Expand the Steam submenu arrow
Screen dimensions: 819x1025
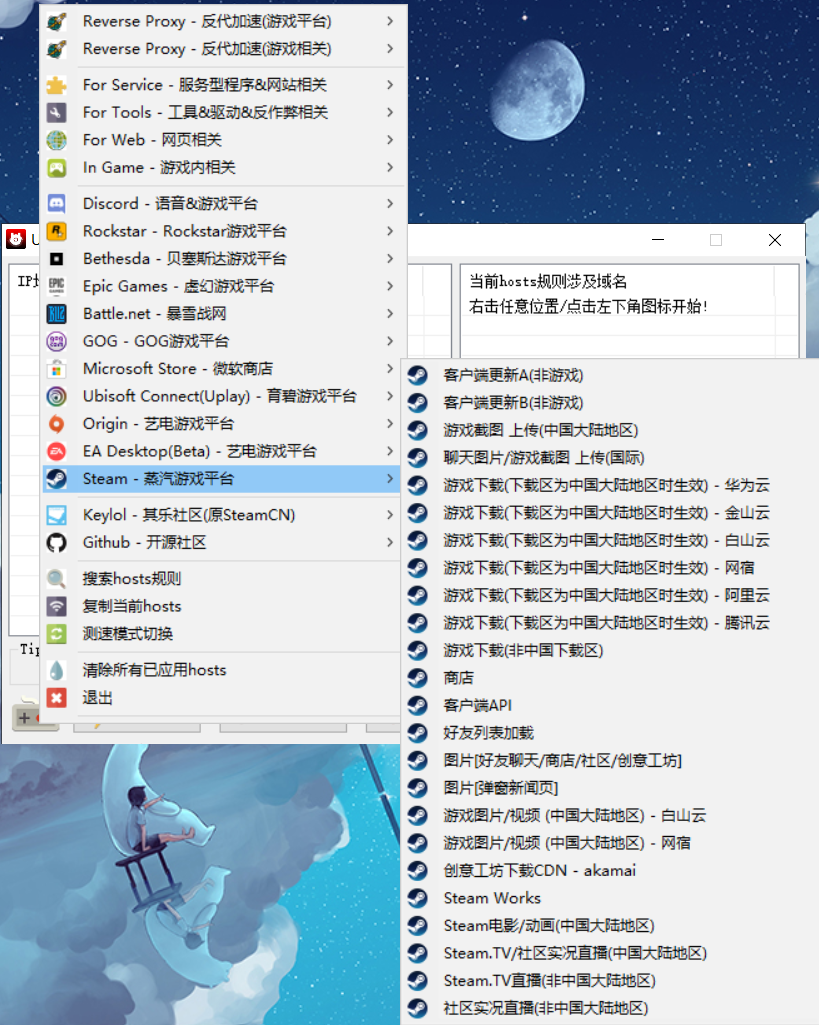tap(390, 479)
